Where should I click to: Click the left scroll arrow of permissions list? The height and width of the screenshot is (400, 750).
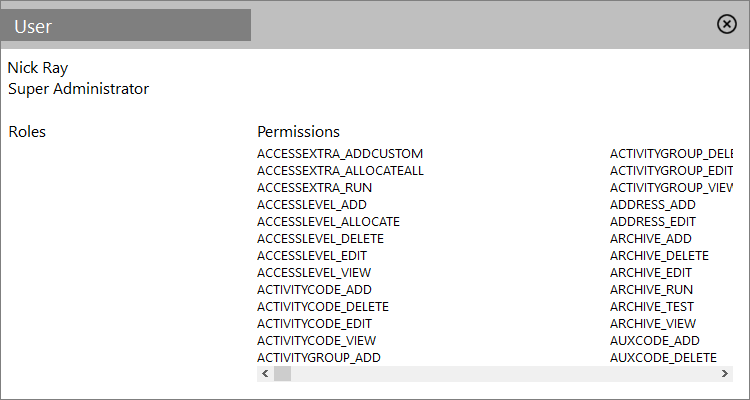tap(265, 374)
